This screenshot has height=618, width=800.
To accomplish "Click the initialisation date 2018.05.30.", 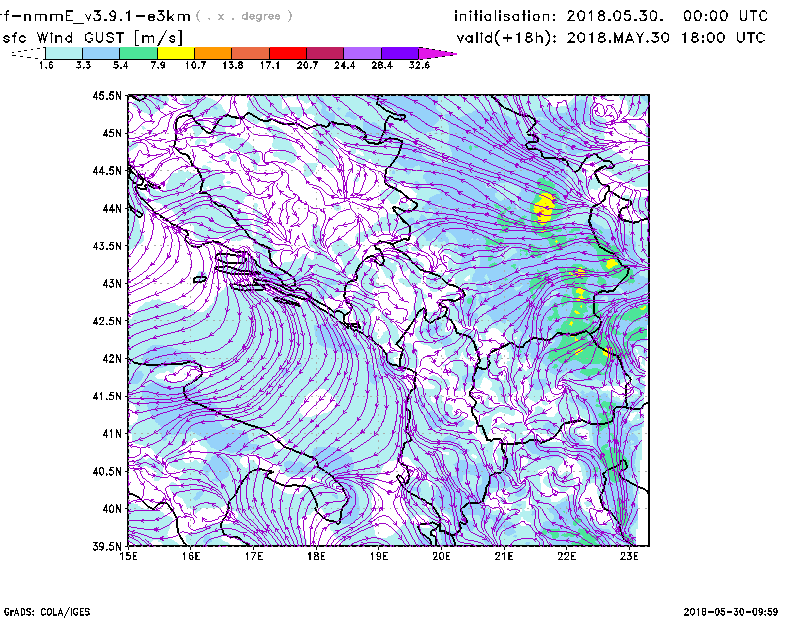I will [615, 16].
